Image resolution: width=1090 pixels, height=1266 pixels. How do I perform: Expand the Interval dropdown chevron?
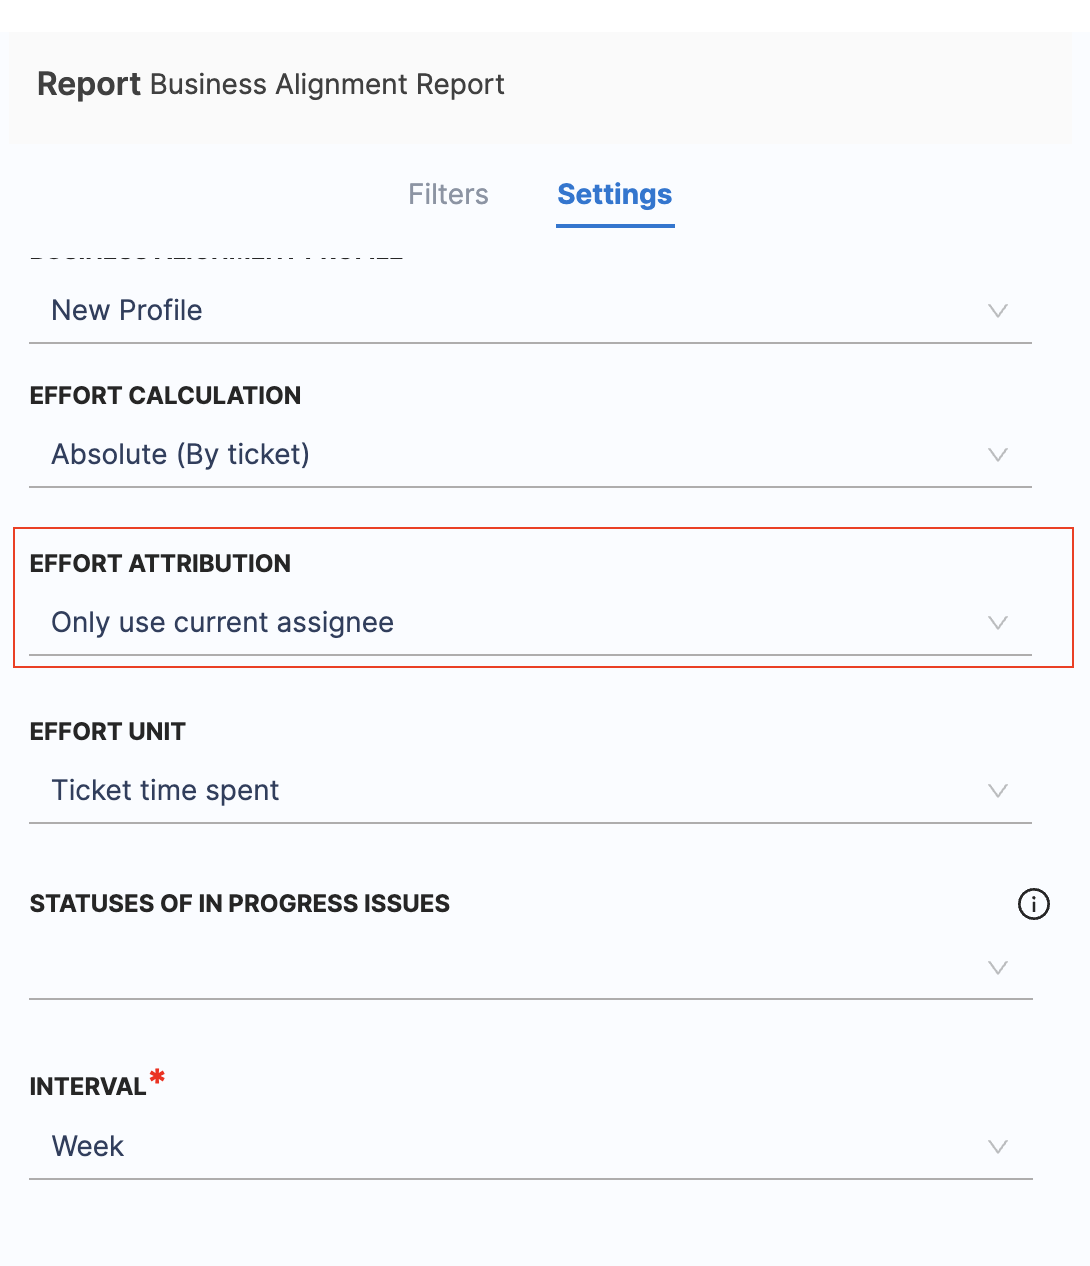point(997,1147)
